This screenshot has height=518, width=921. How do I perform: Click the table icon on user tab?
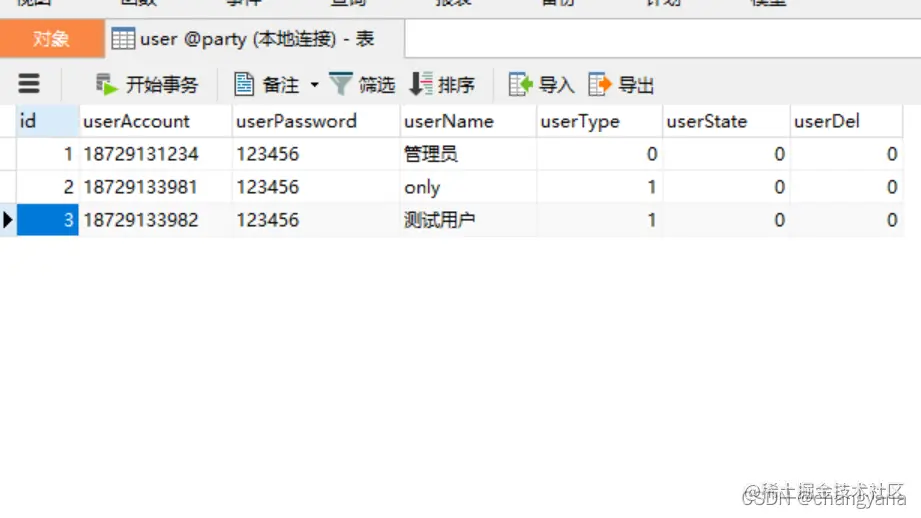[x=123, y=39]
